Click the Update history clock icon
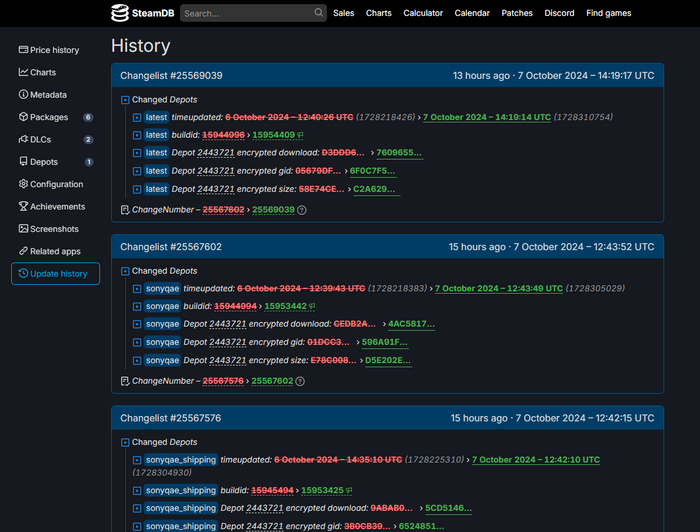 click(23, 273)
